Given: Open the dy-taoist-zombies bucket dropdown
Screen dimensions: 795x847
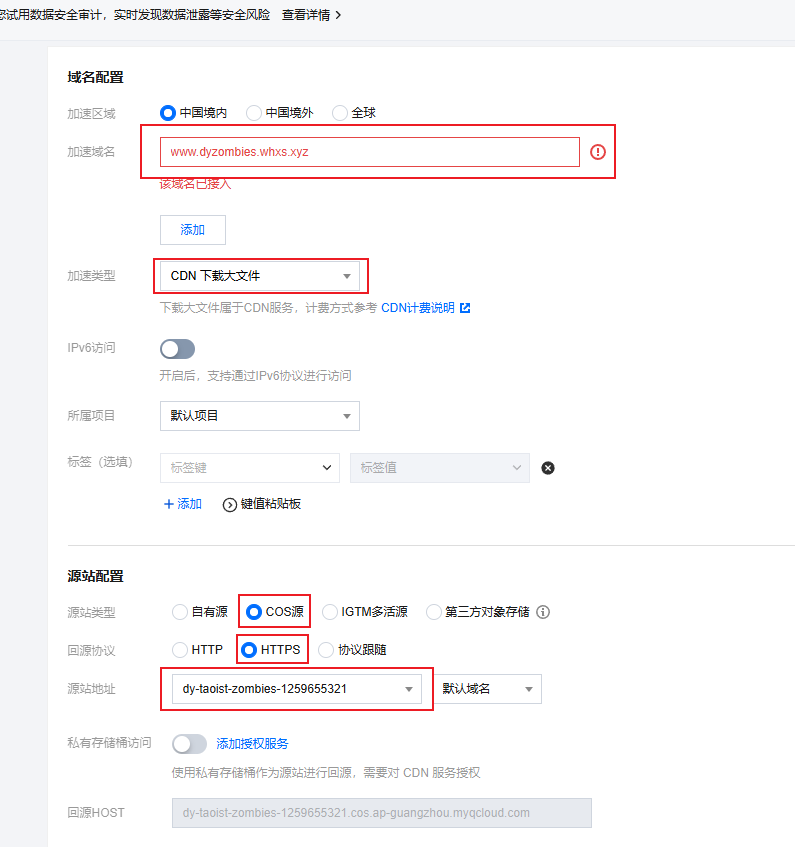Looking at the screenshot, I should (297, 689).
